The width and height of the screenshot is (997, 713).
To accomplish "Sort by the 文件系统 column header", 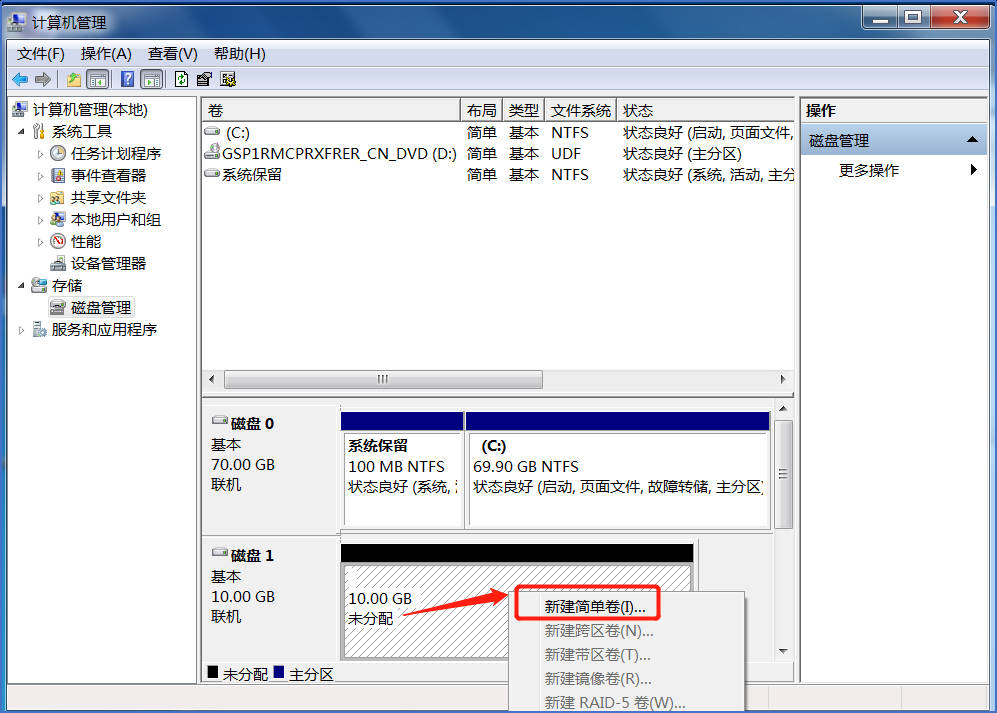I will (x=581, y=110).
